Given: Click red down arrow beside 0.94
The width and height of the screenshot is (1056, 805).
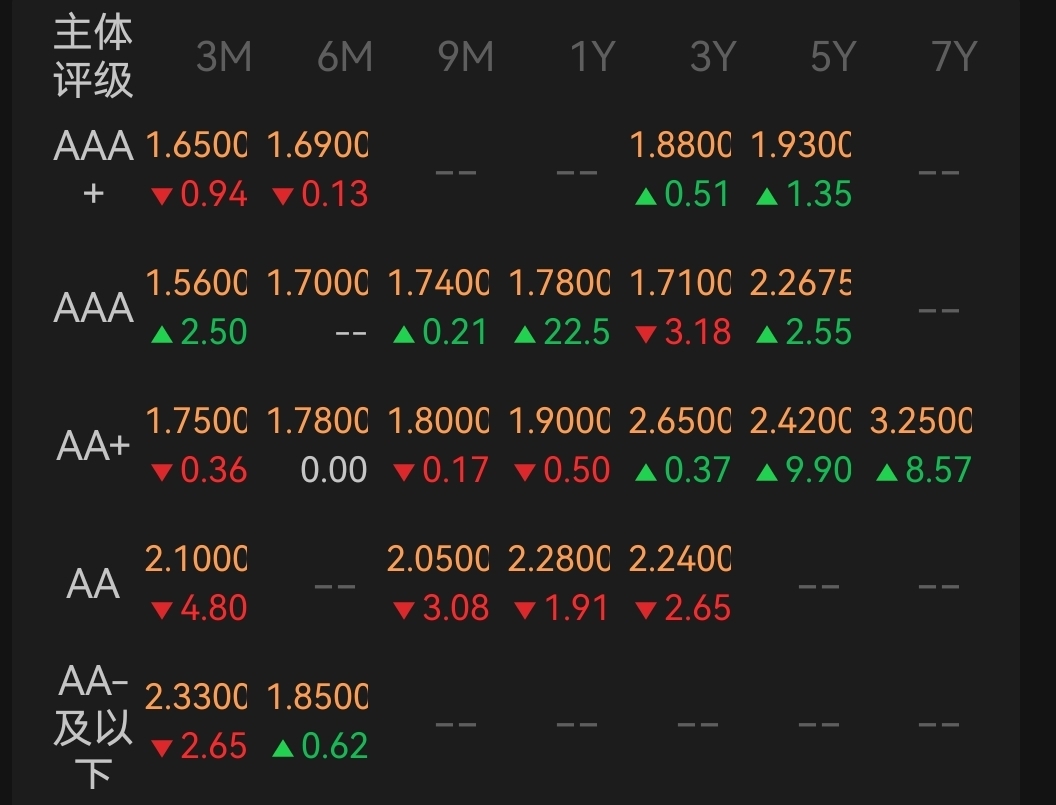Looking at the screenshot, I should click(161, 196).
